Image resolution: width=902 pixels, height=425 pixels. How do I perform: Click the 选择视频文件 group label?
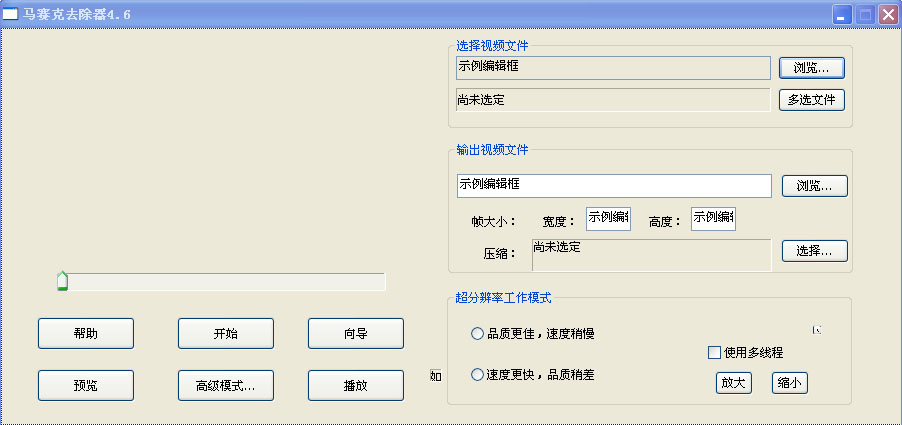coord(492,46)
